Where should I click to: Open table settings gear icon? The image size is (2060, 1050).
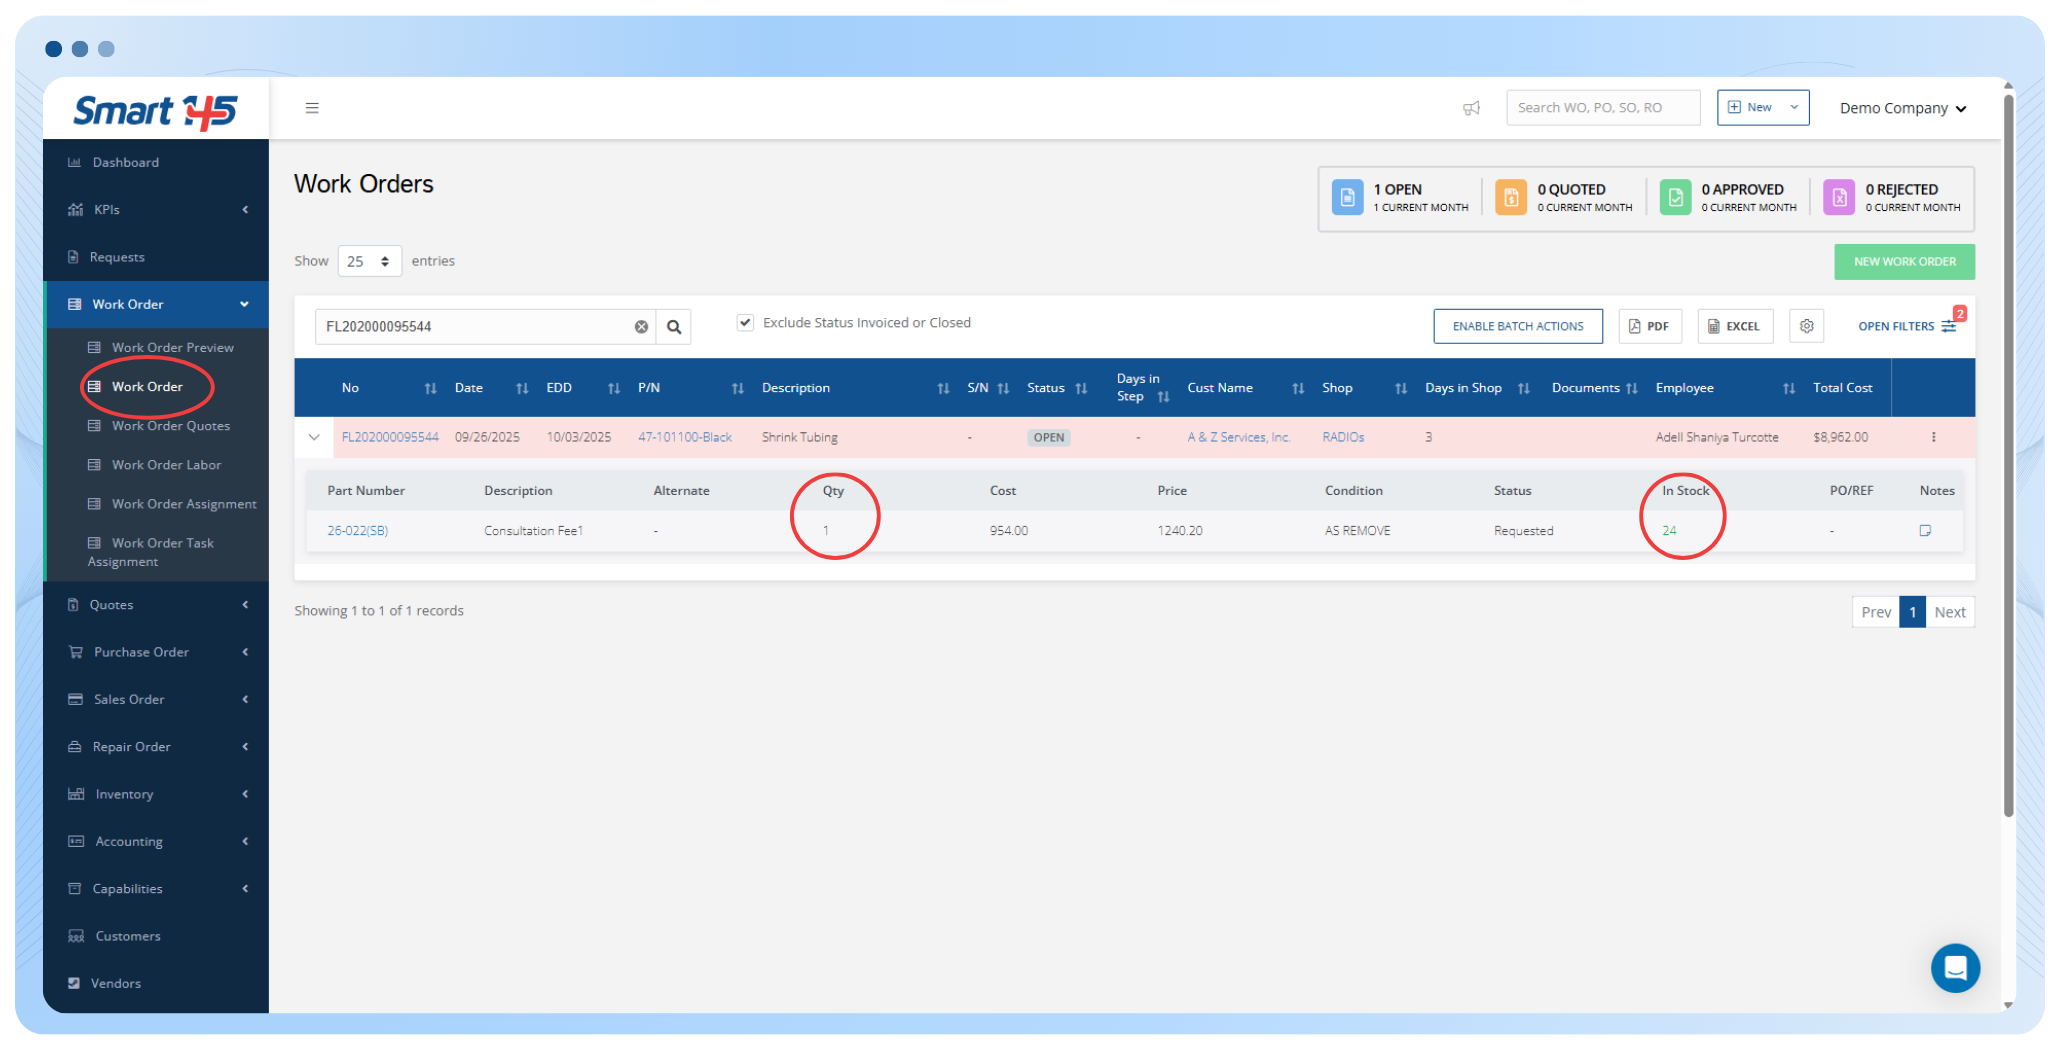1806,326
